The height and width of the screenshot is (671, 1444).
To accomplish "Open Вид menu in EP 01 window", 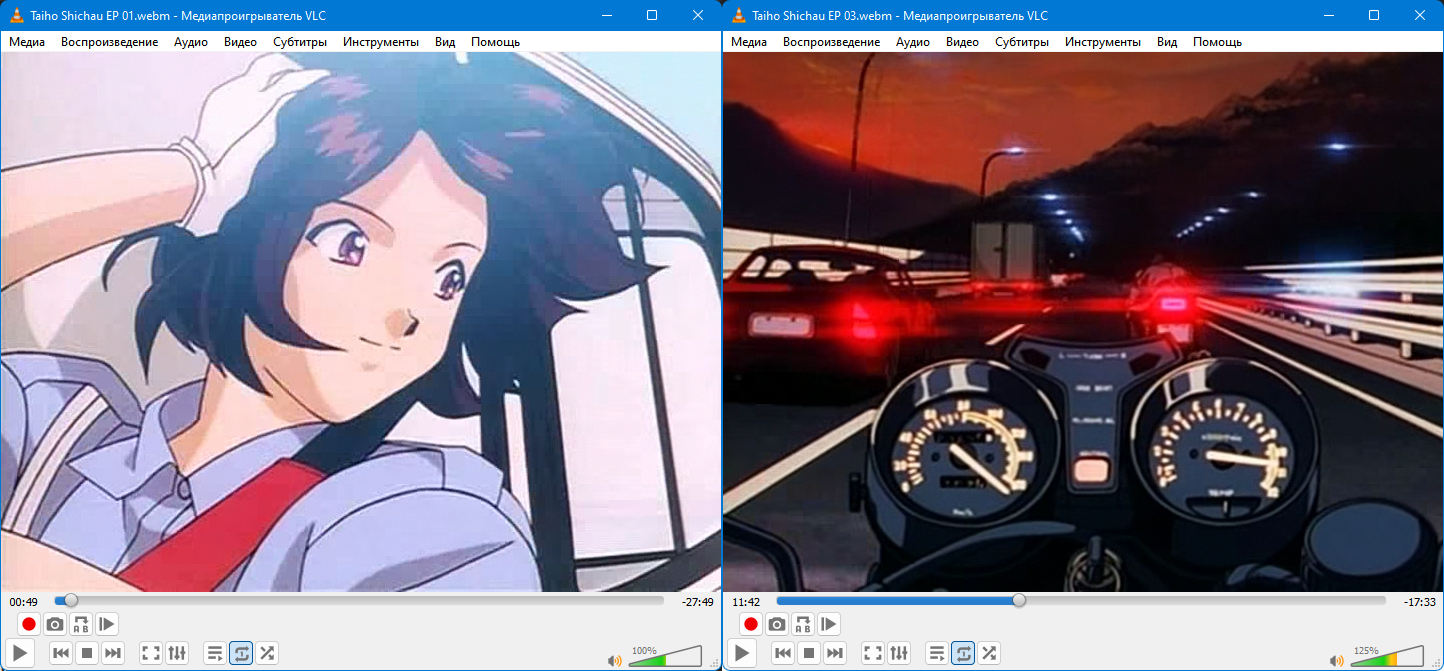I will 445,42.
